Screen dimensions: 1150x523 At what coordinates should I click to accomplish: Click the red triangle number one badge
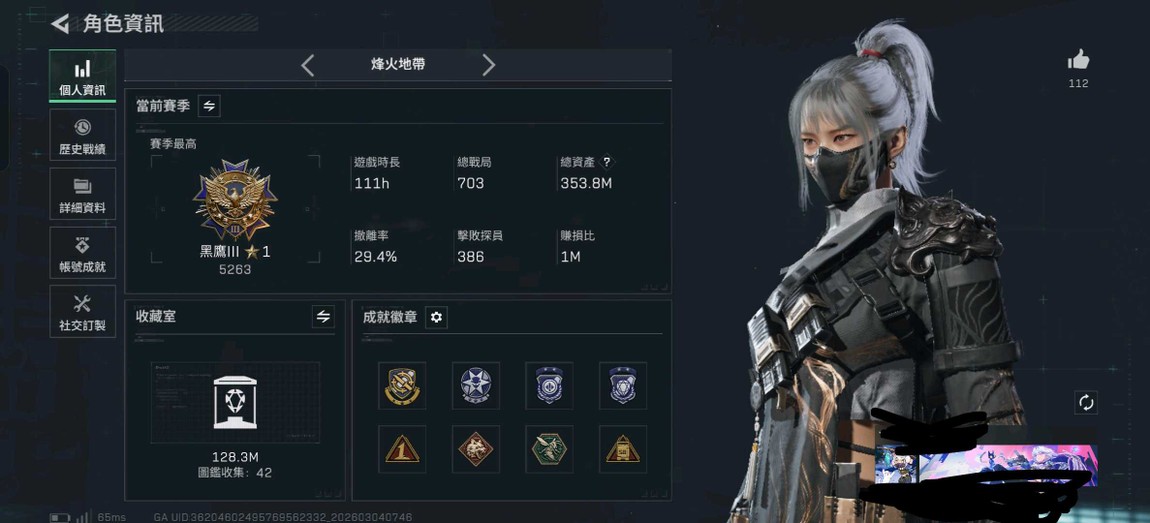(x=402, y=449)
